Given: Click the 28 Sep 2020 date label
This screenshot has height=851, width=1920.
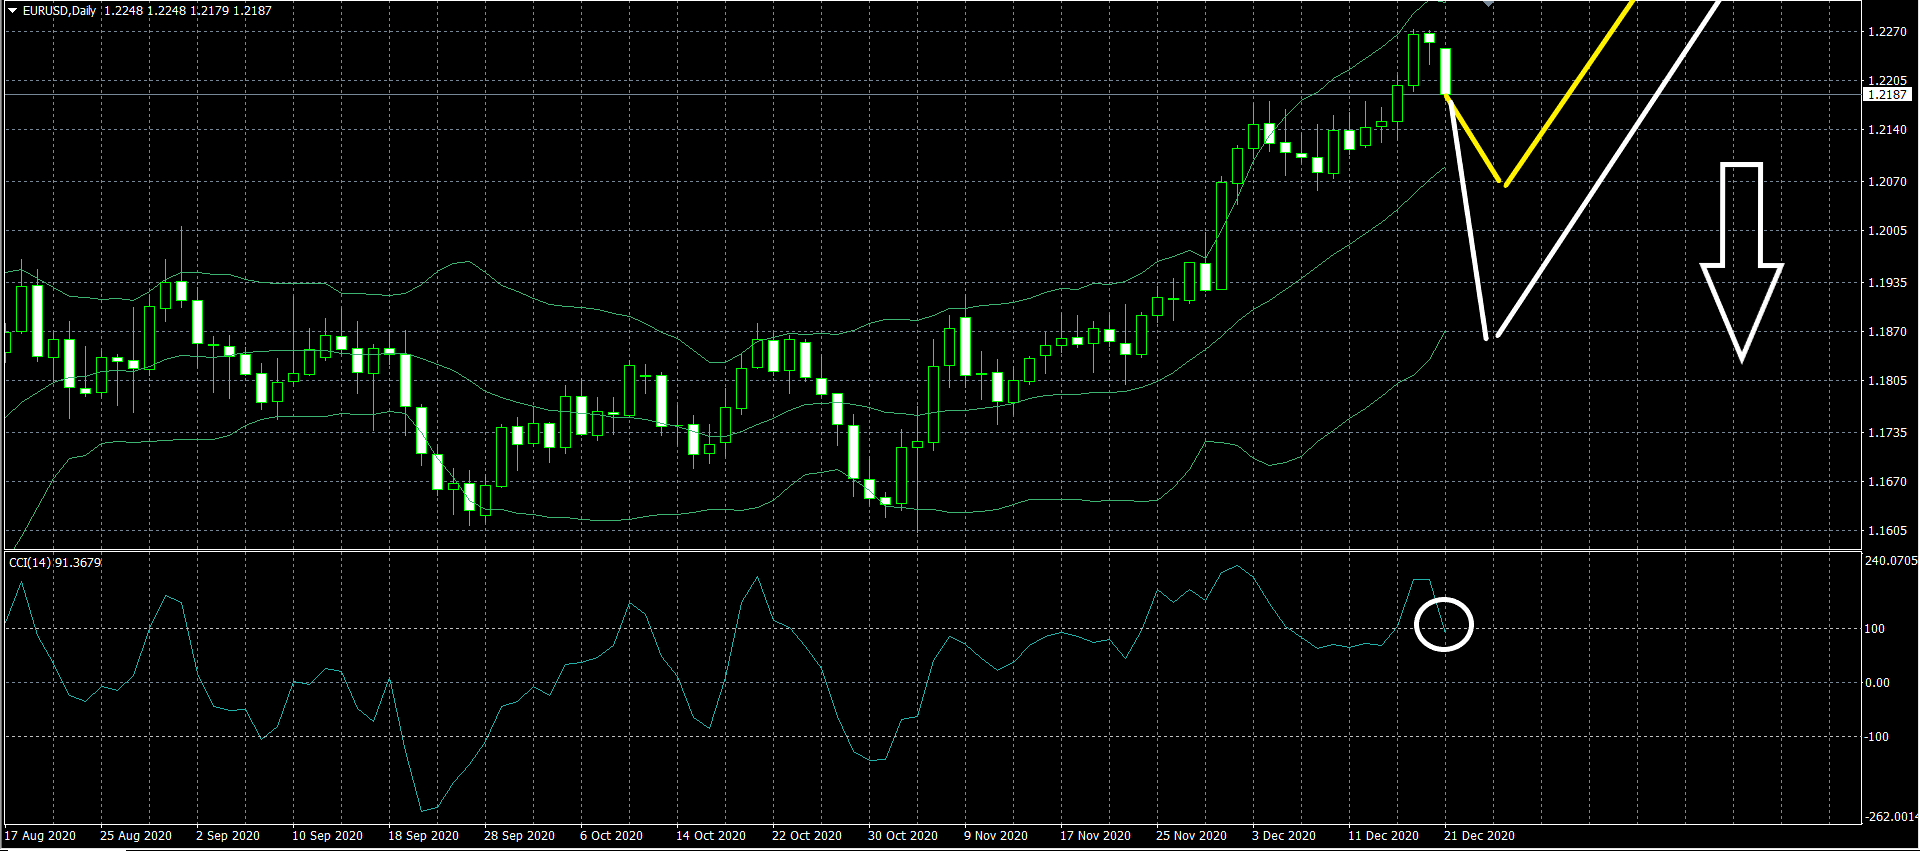Looking at the screenshot, I should (519, 836).
